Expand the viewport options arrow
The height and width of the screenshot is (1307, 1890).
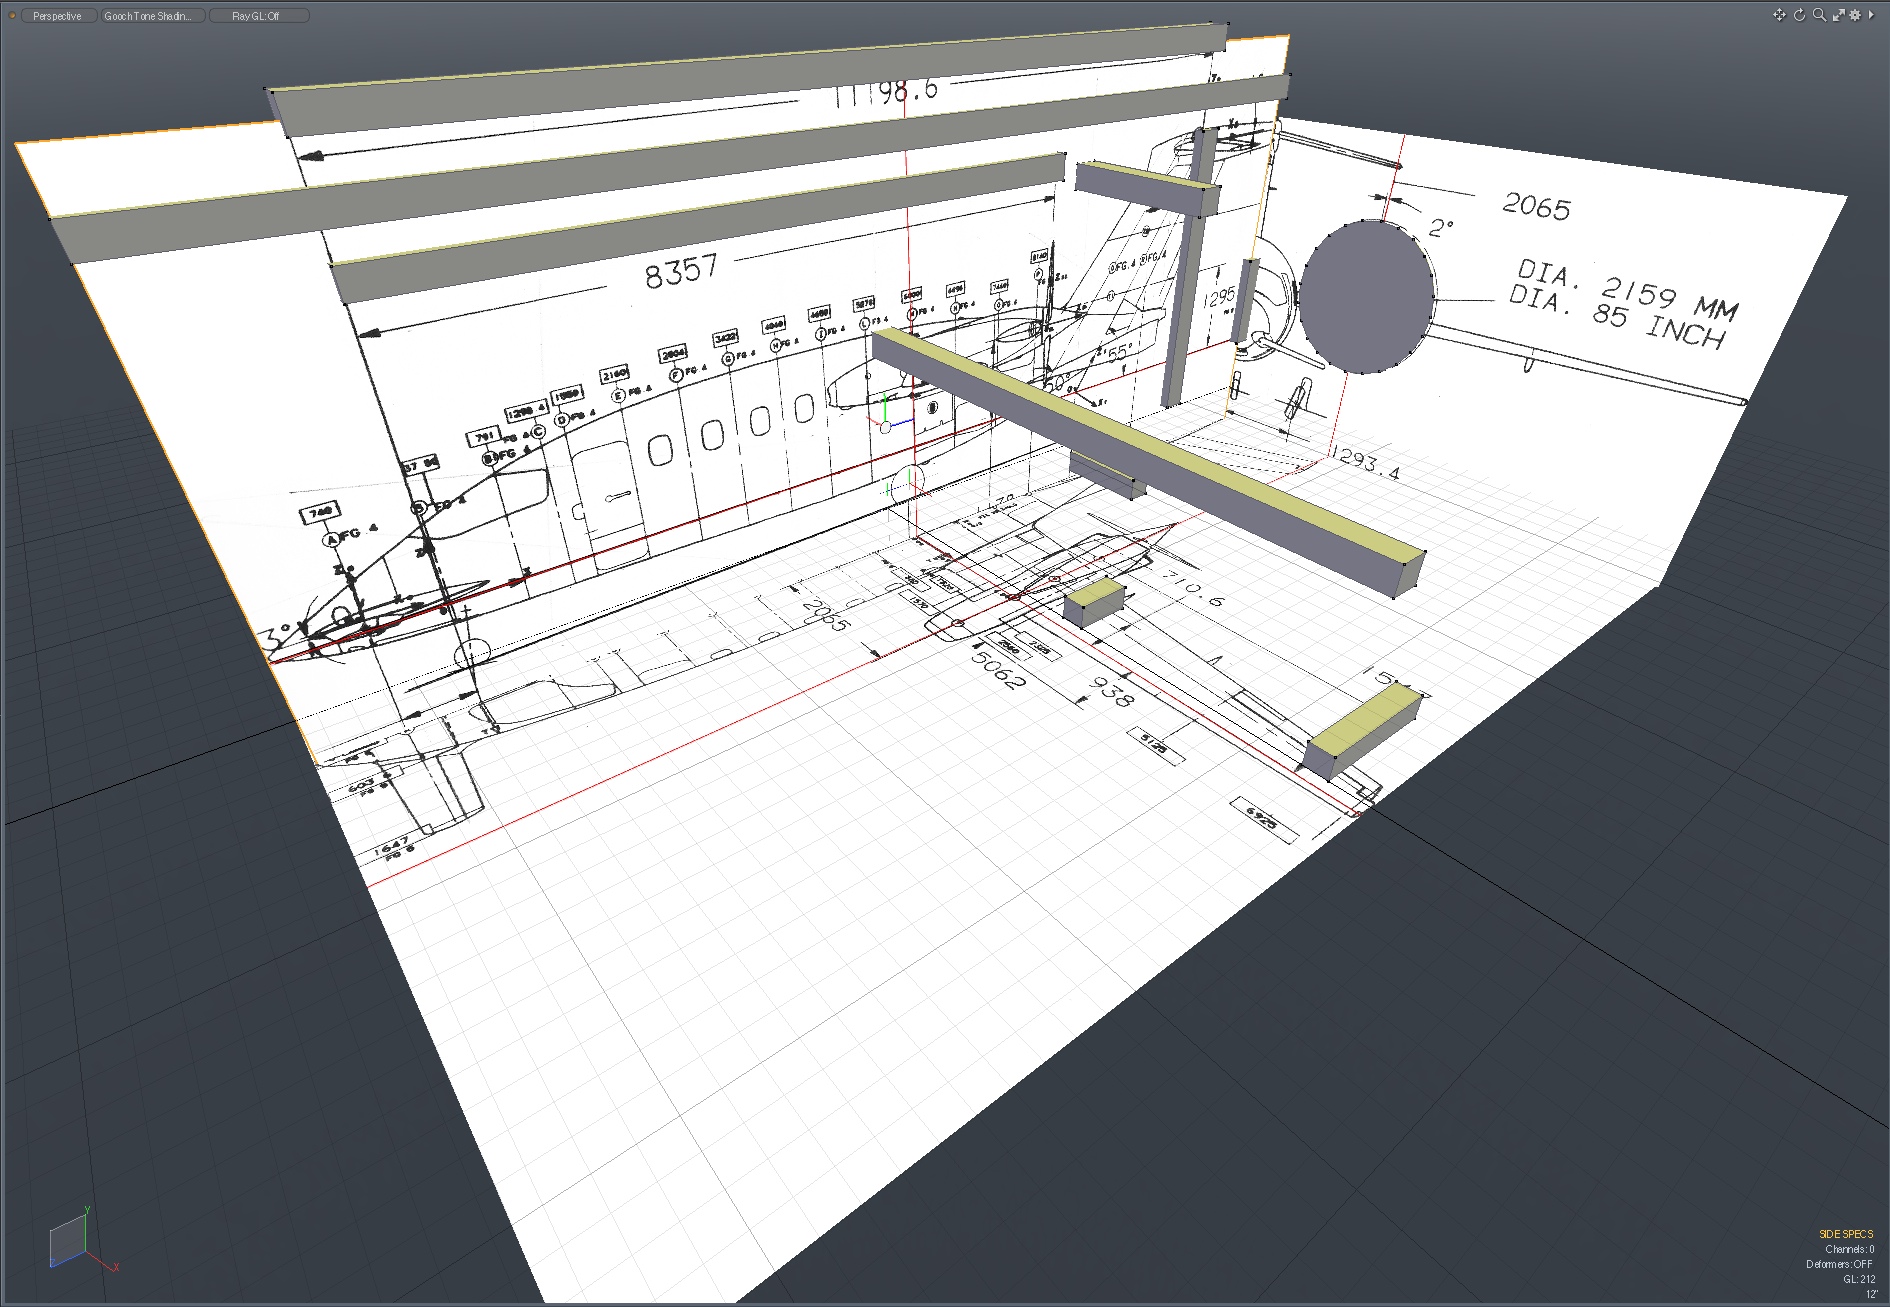click(x=1871, y=15)
